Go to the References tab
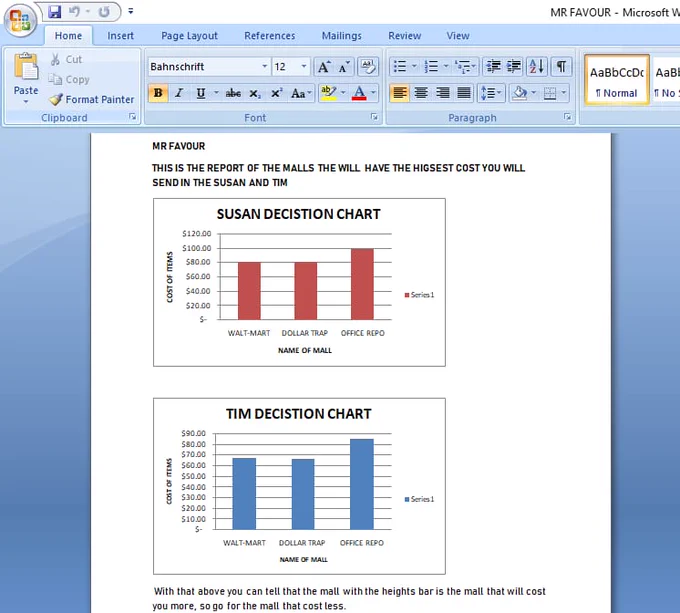The height and width of the screenshot is (613, 680). coord(269,36)
